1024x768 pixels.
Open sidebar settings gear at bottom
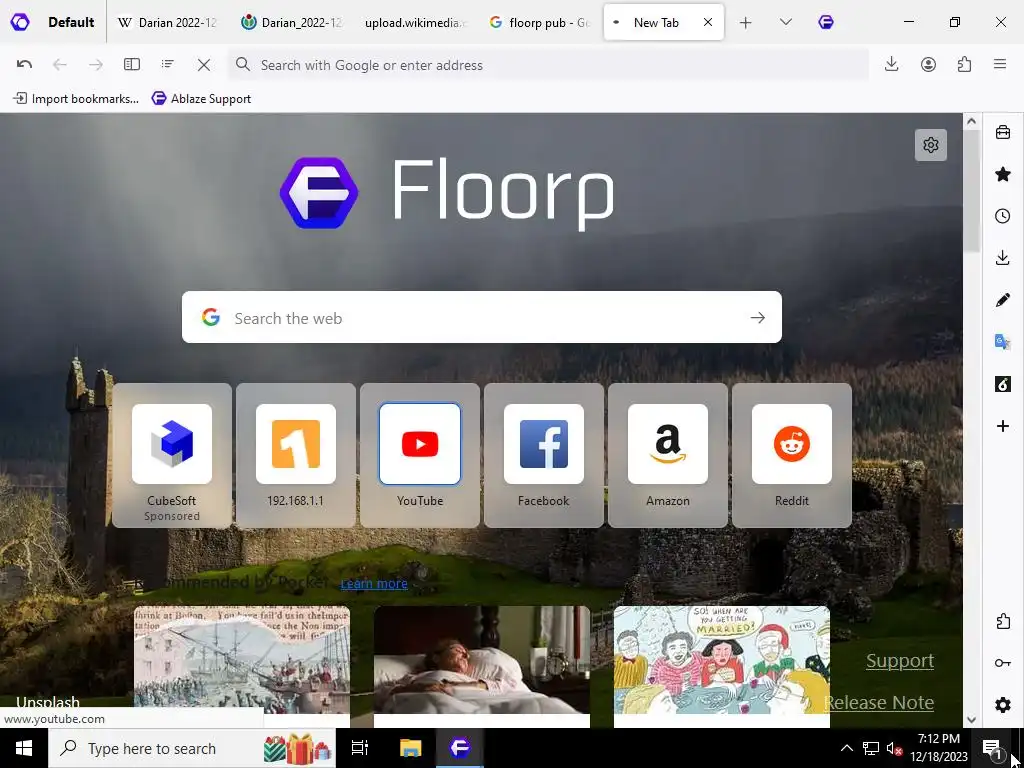tap(1003, 705)
